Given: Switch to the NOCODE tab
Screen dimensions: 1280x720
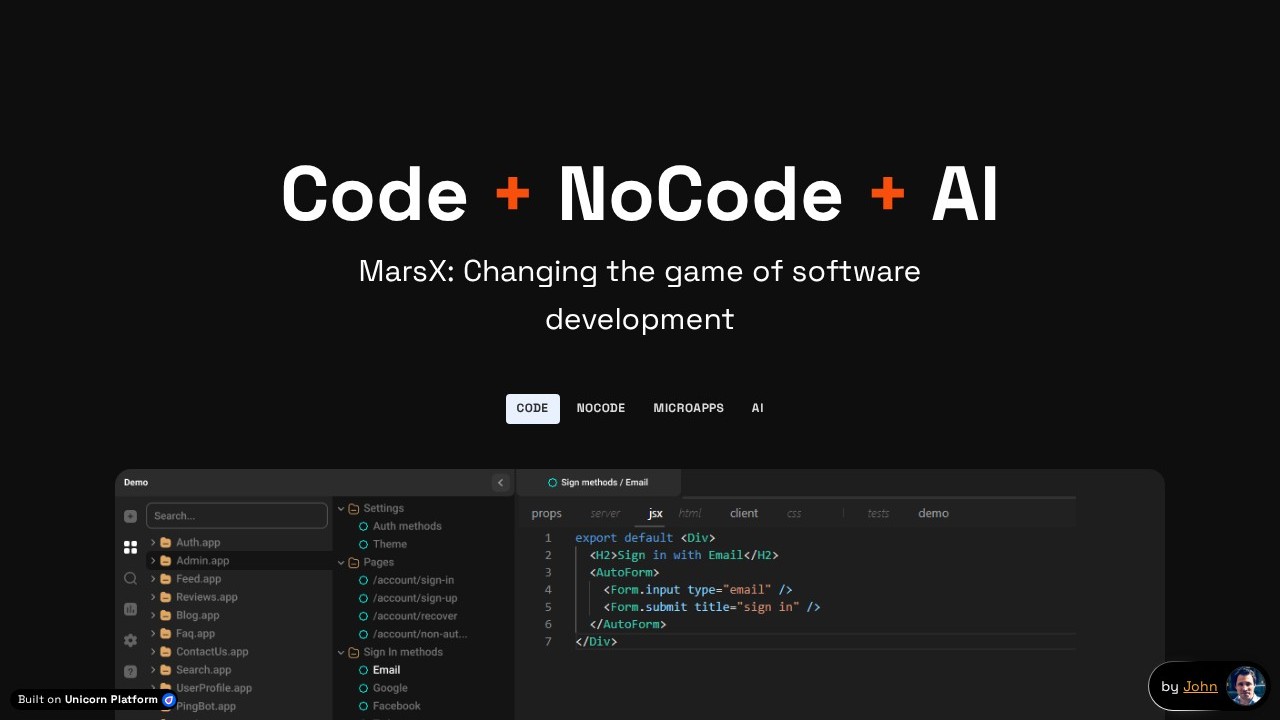Looking at the screenshot, I should [600, 408].
